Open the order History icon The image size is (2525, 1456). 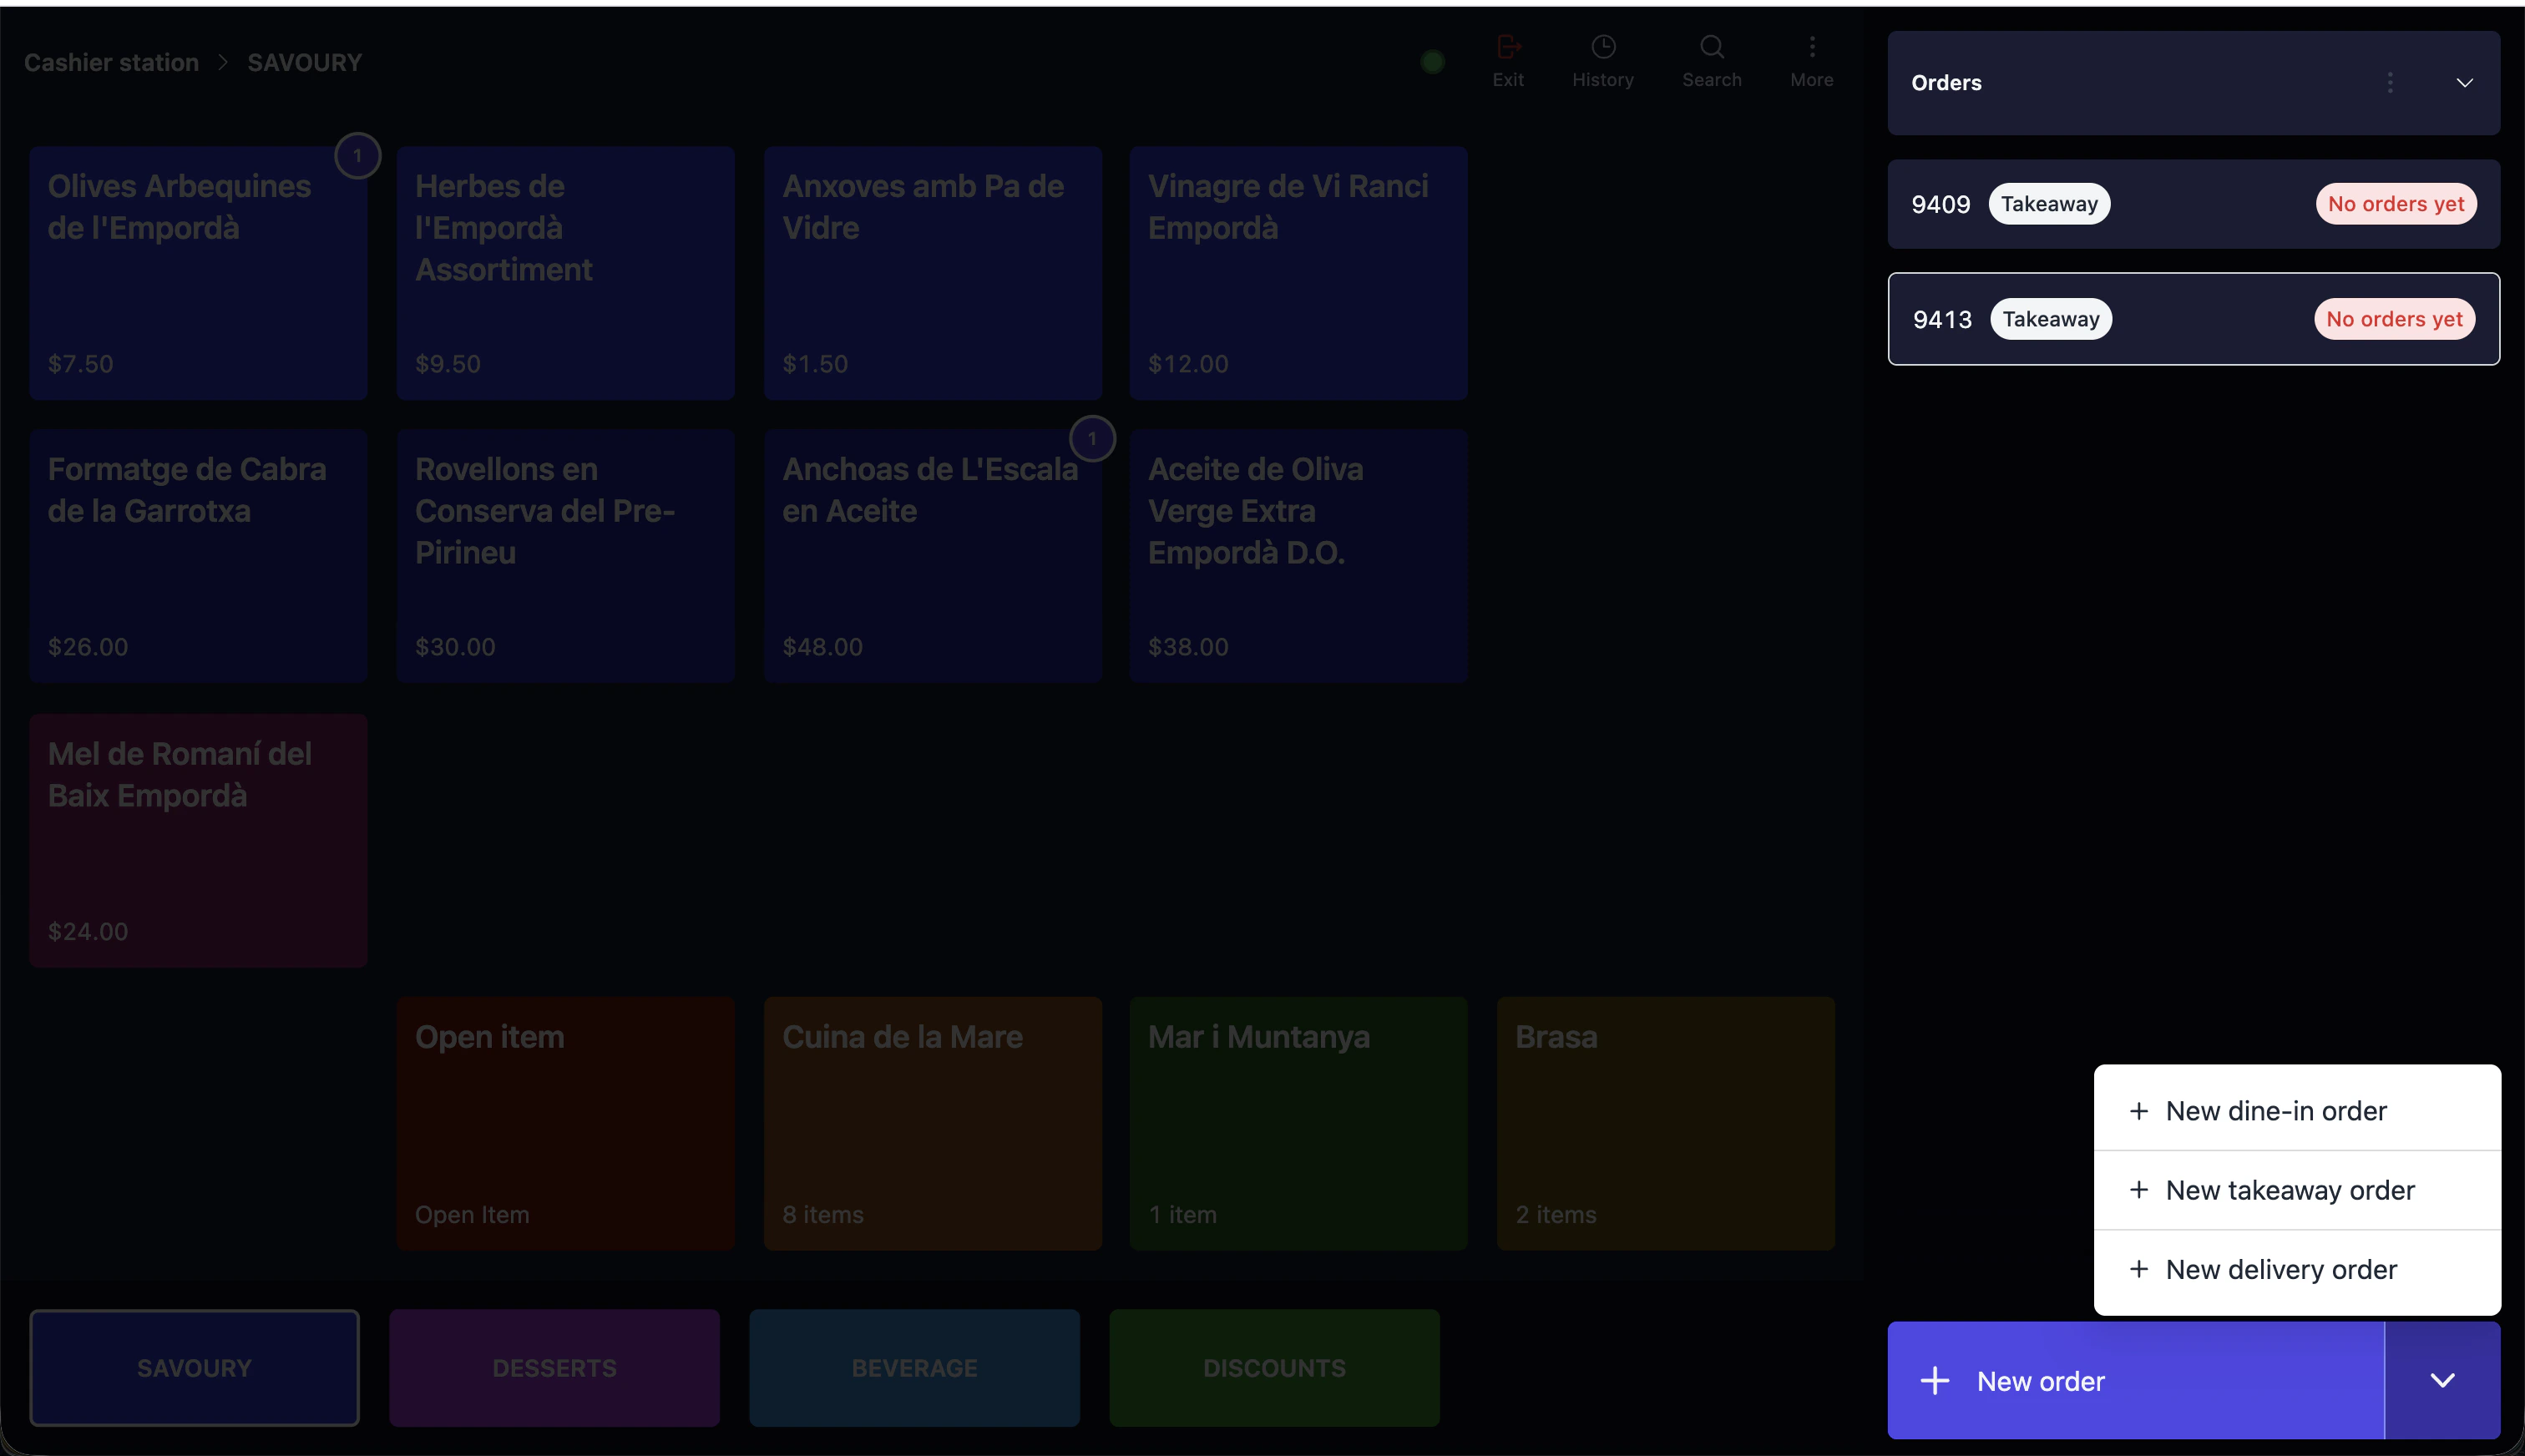pos(1602,60)
